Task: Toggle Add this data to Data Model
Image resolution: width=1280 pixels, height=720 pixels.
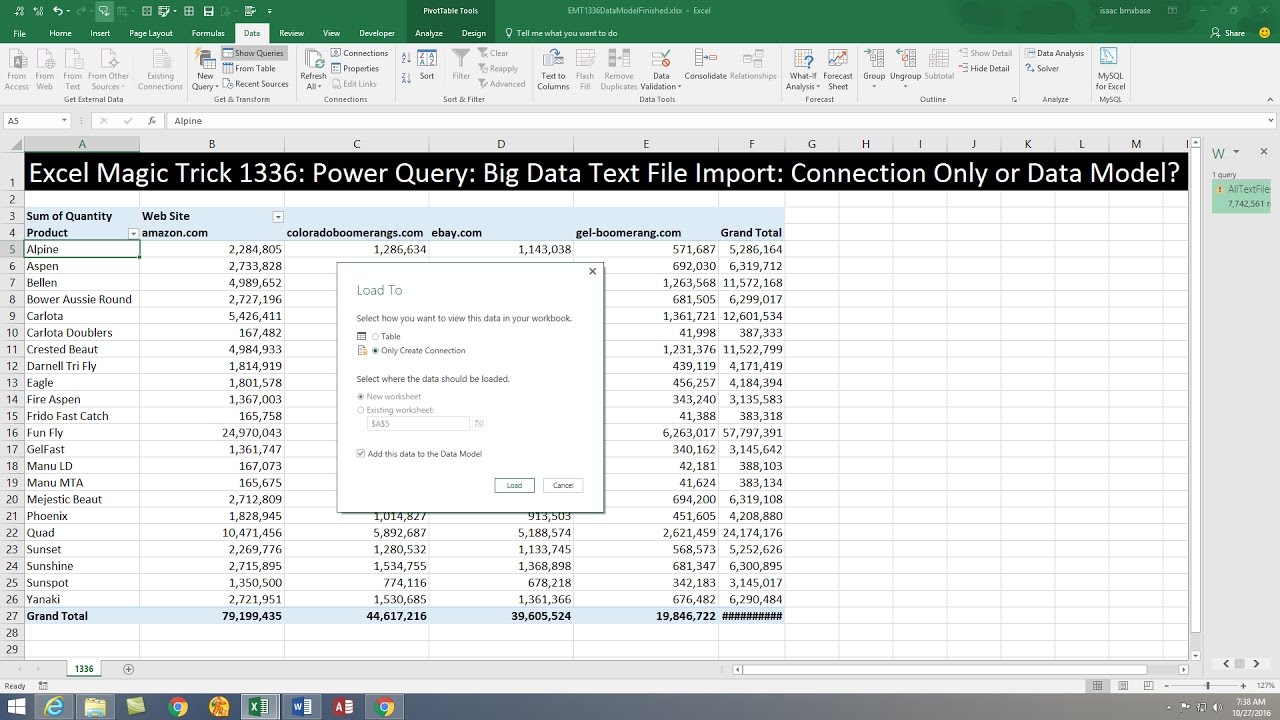Action: pos(420,454)
